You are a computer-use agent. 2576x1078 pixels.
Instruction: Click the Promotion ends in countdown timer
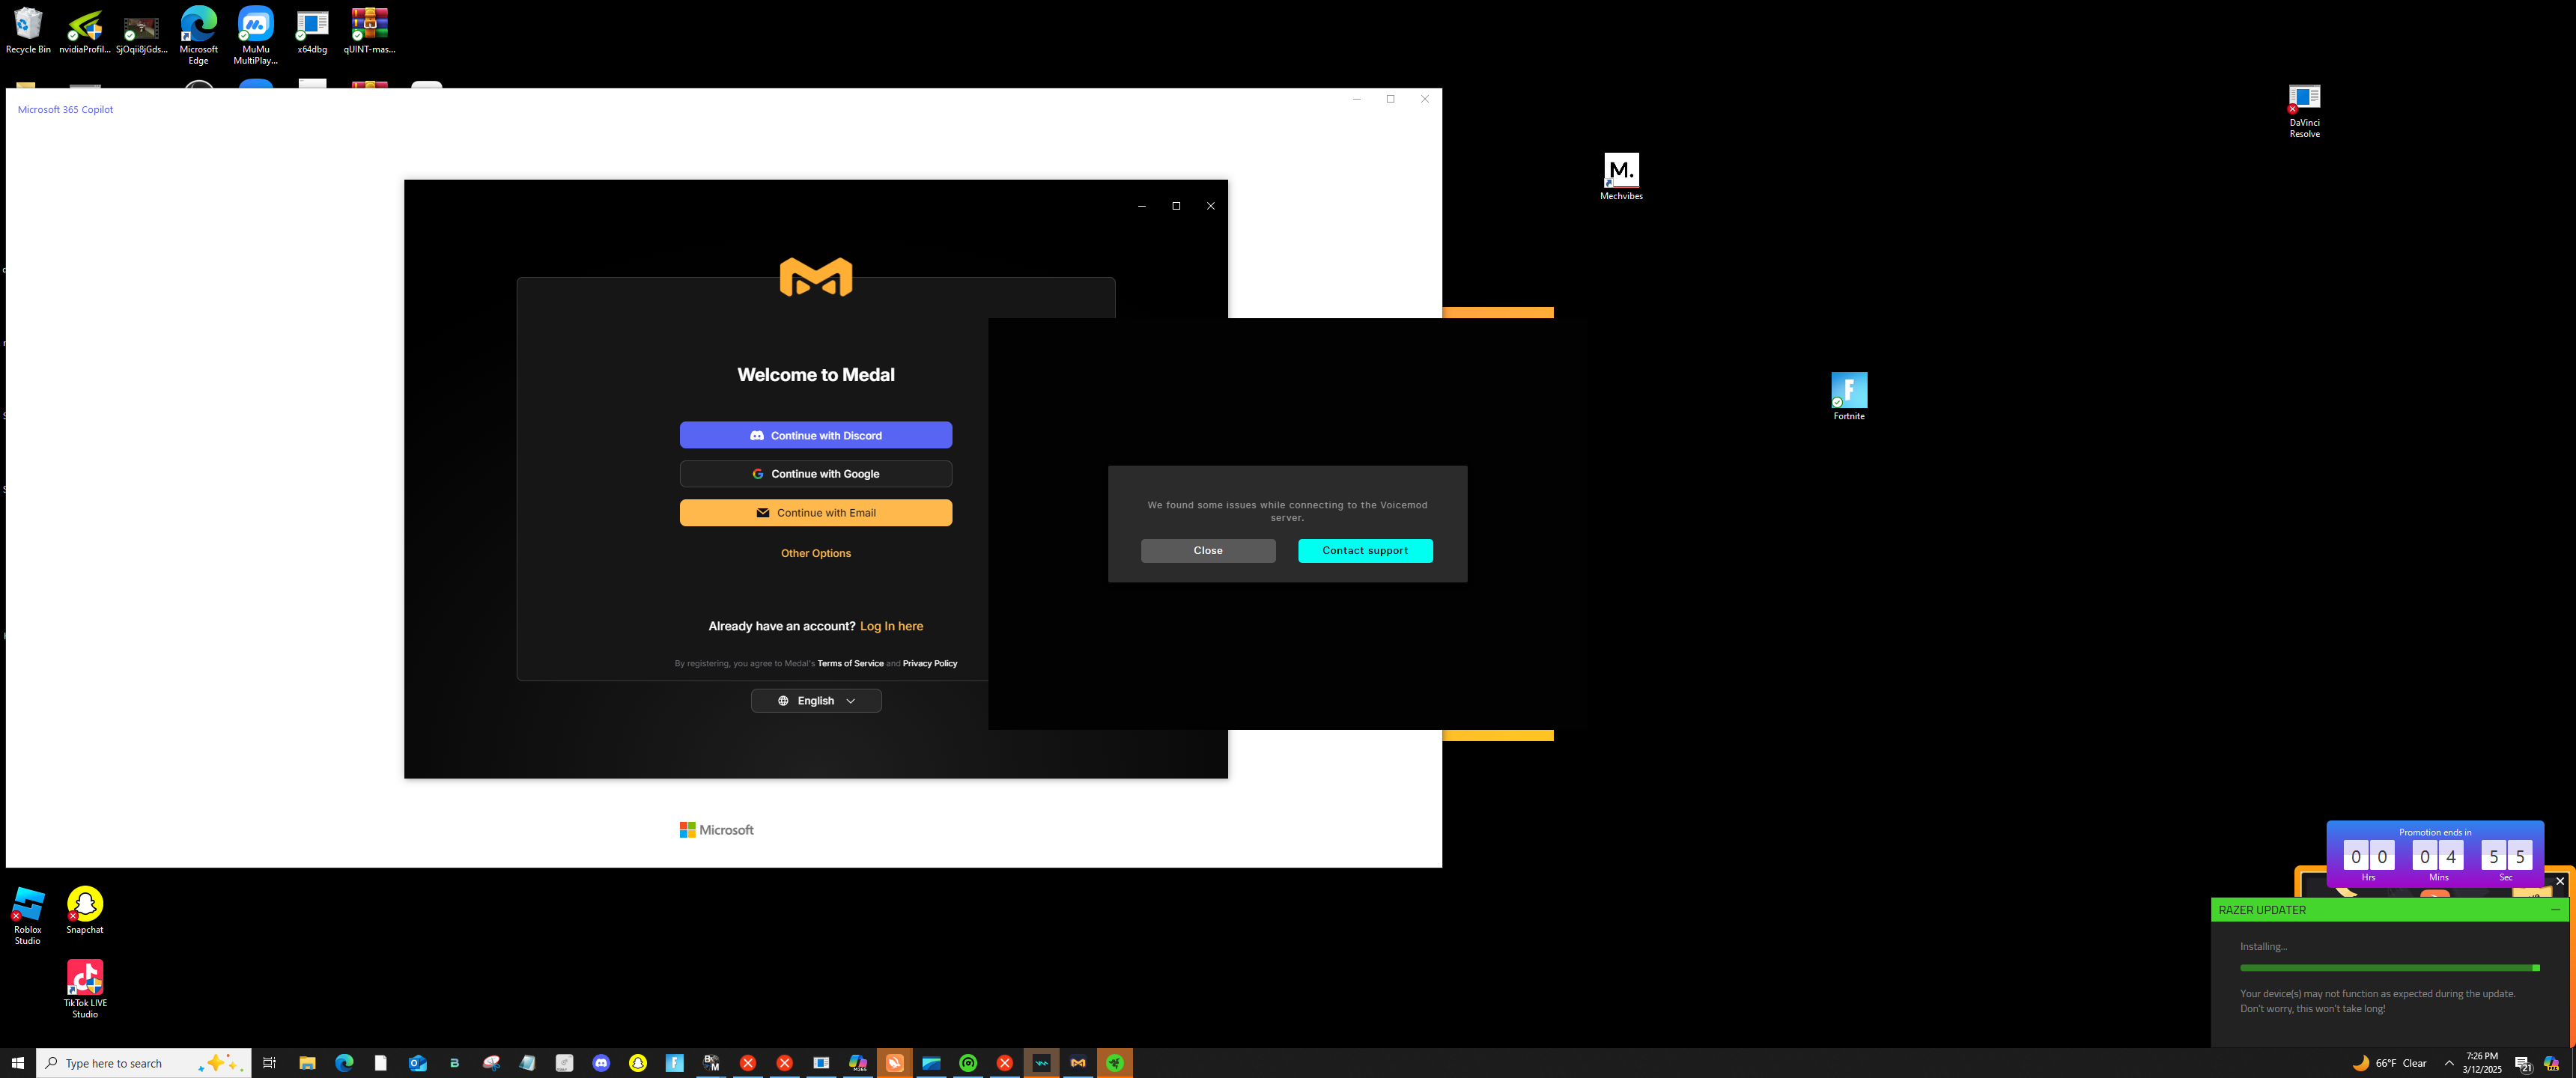2435,855
